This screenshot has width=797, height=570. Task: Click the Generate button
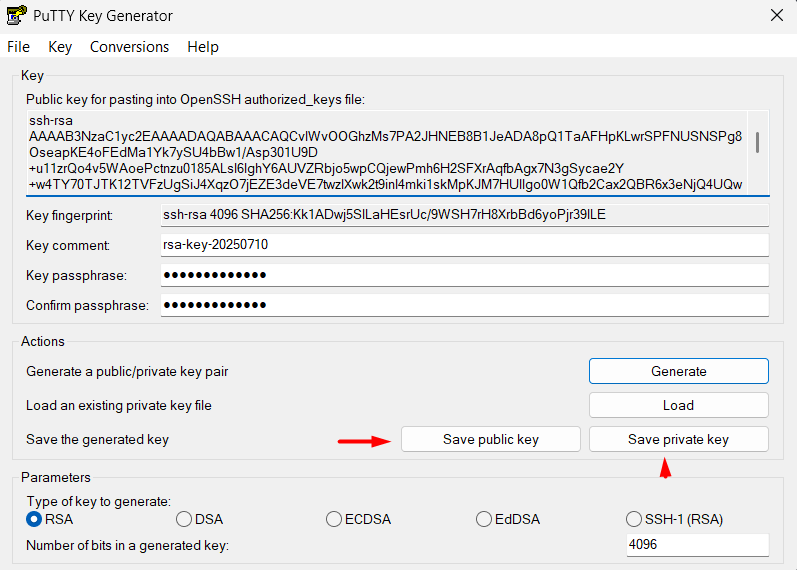tap(679, 371)
